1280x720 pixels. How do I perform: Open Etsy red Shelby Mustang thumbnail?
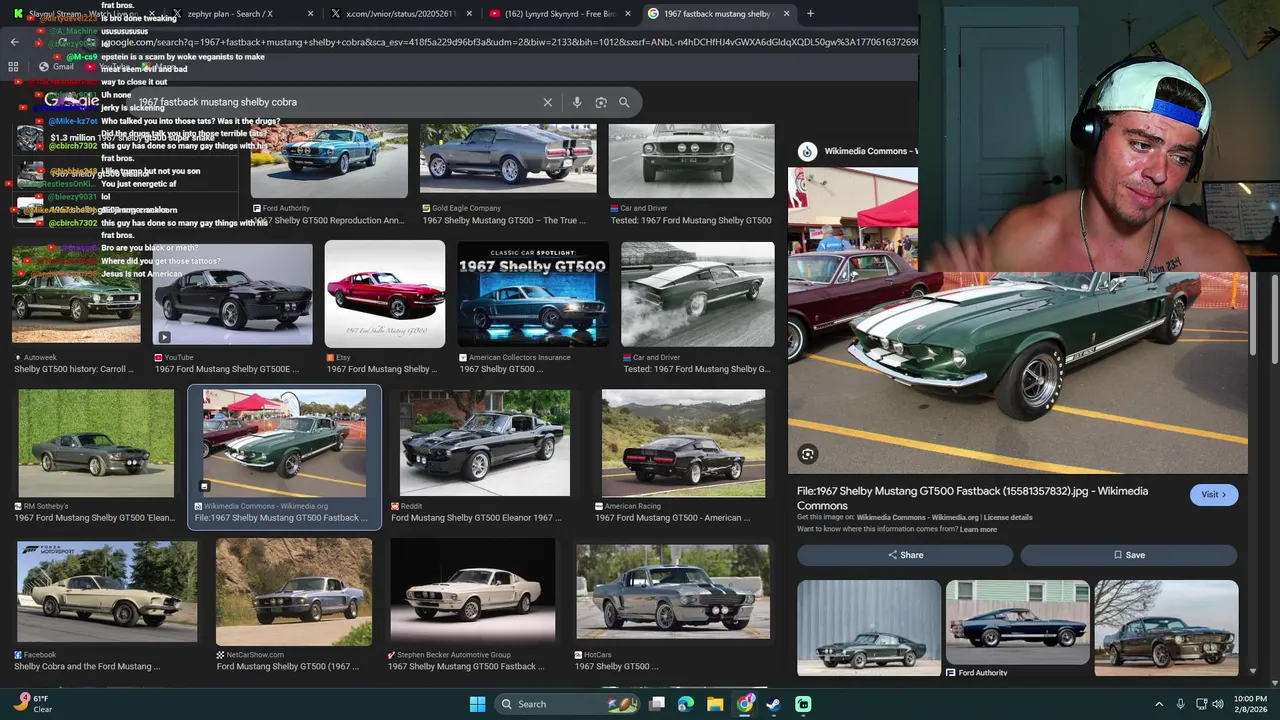click(385, 294)
